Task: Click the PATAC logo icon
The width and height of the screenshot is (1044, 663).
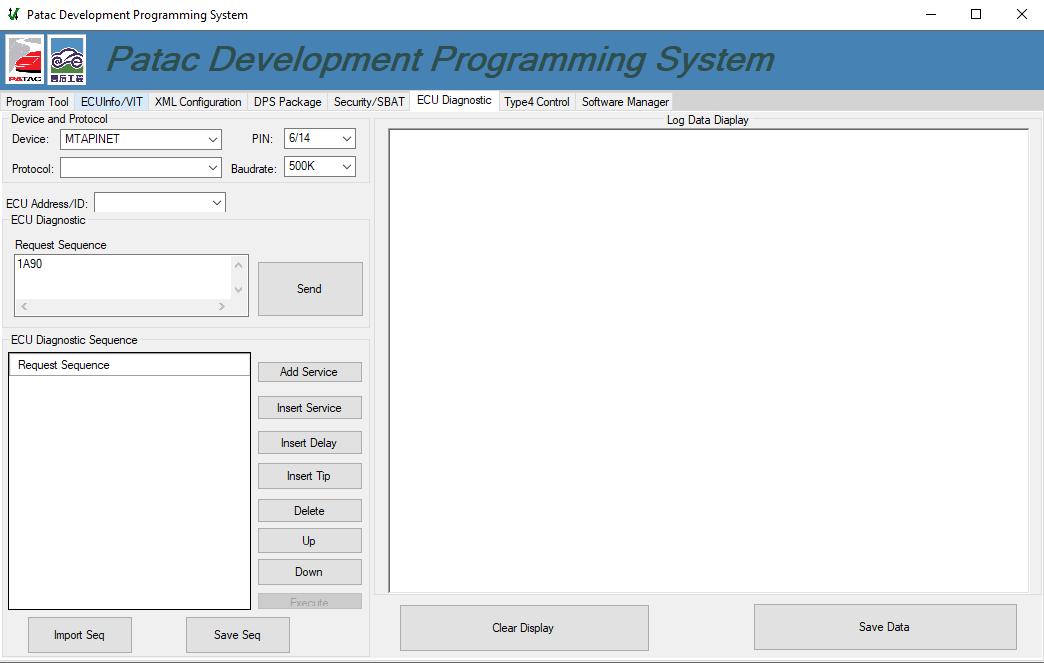Action: coord(23,59)
